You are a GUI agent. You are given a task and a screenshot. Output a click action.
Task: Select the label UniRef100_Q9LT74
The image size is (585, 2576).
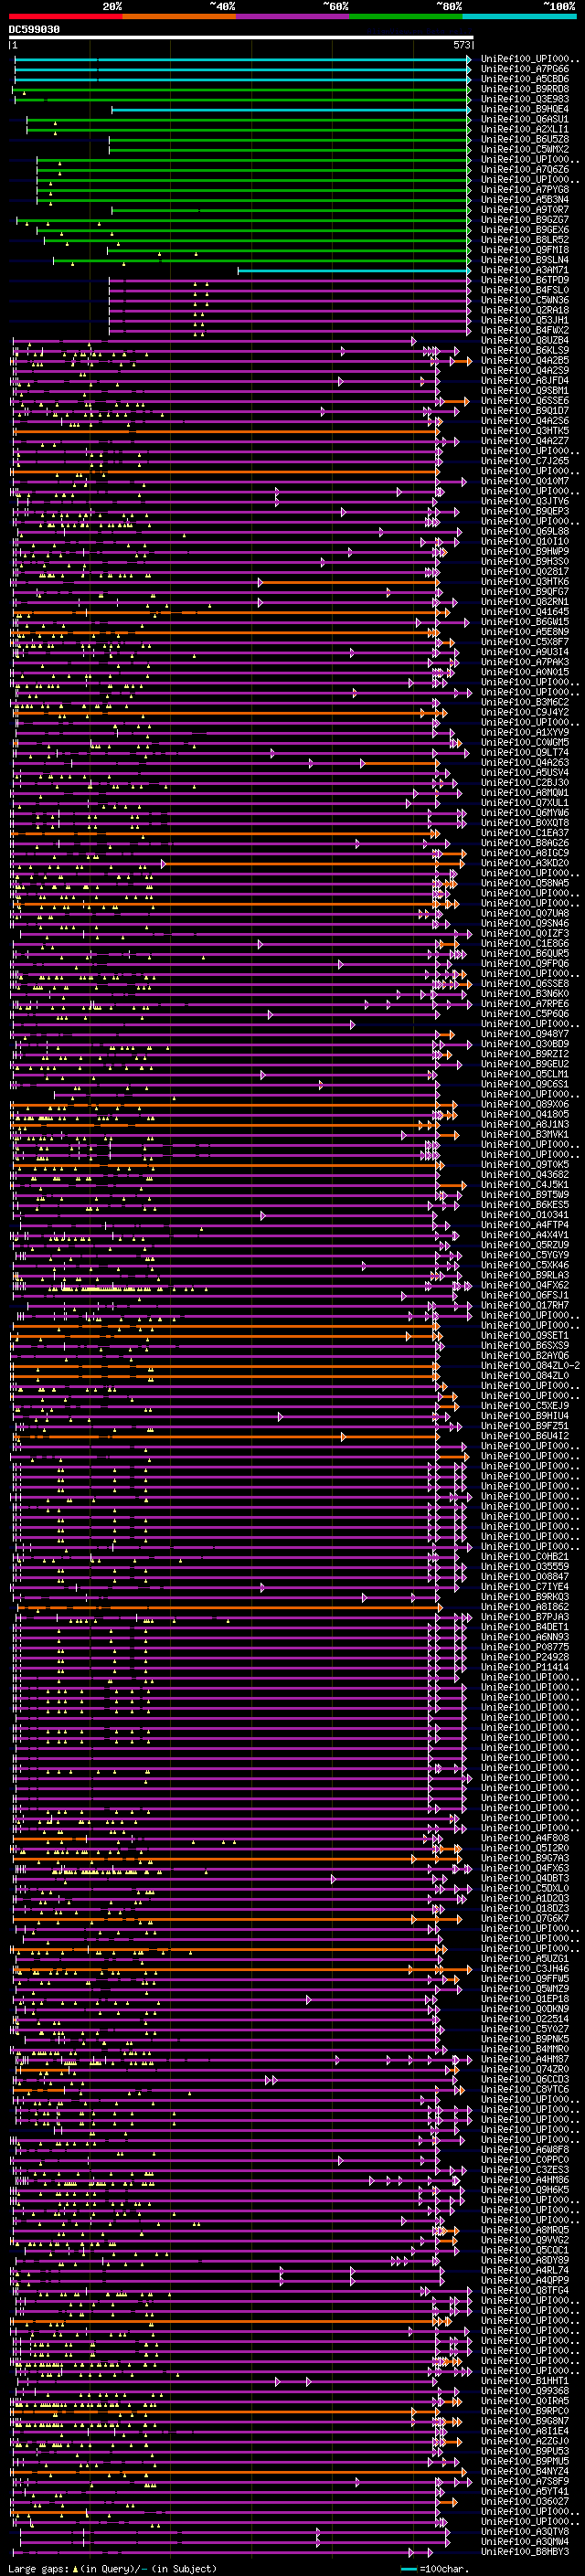(x=525, y=752)
